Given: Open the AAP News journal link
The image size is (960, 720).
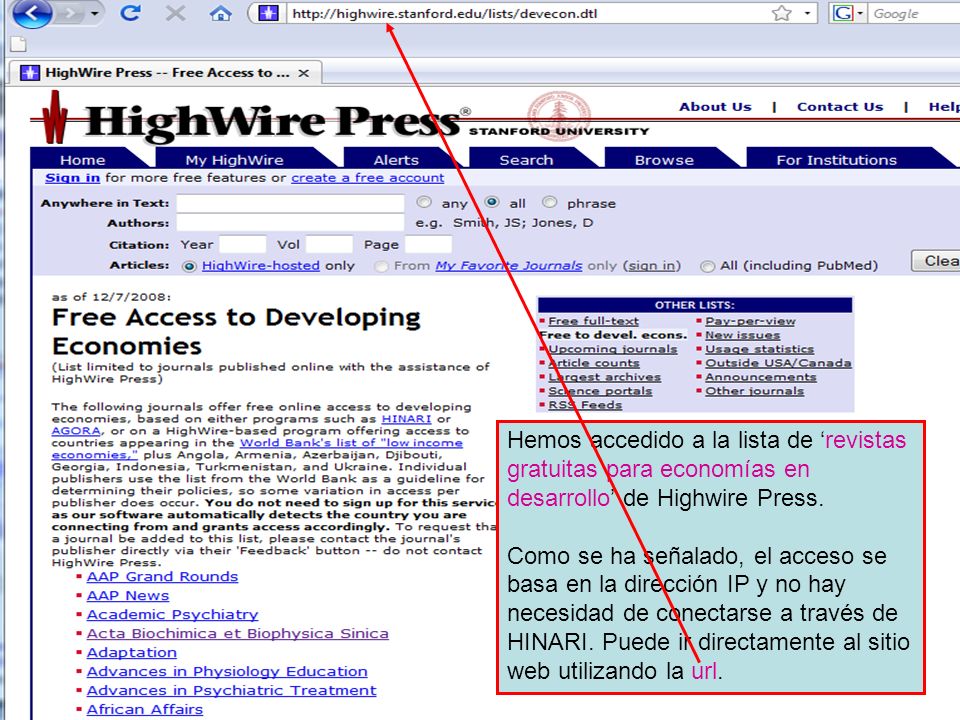Looking at the screenshot, I should pyautogui.click(x=128, y=596).
